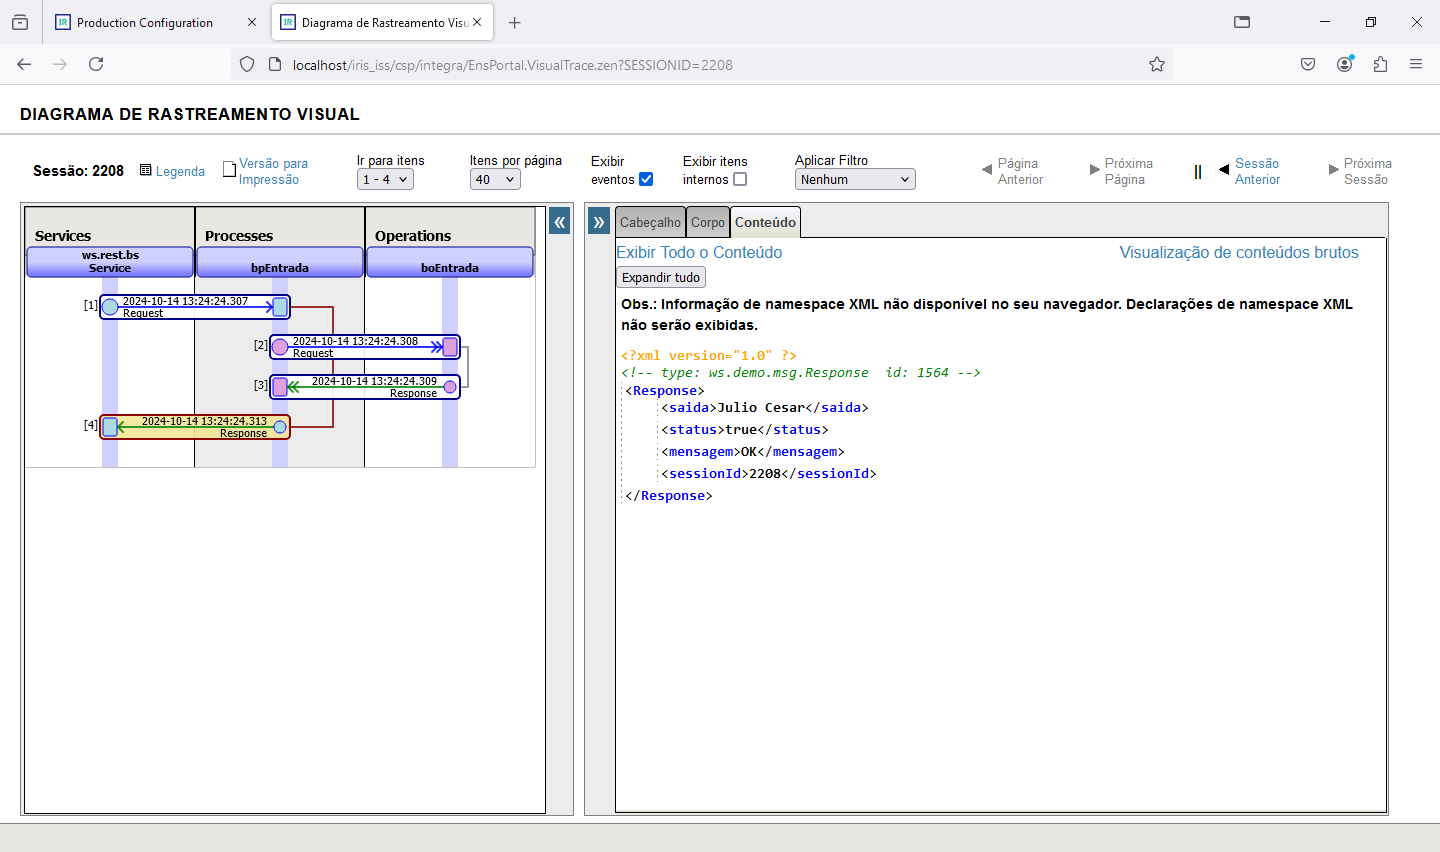Toggle the Versão para Impressão checkbox
The image size is (1440, 852).
(x=229, y=169)
